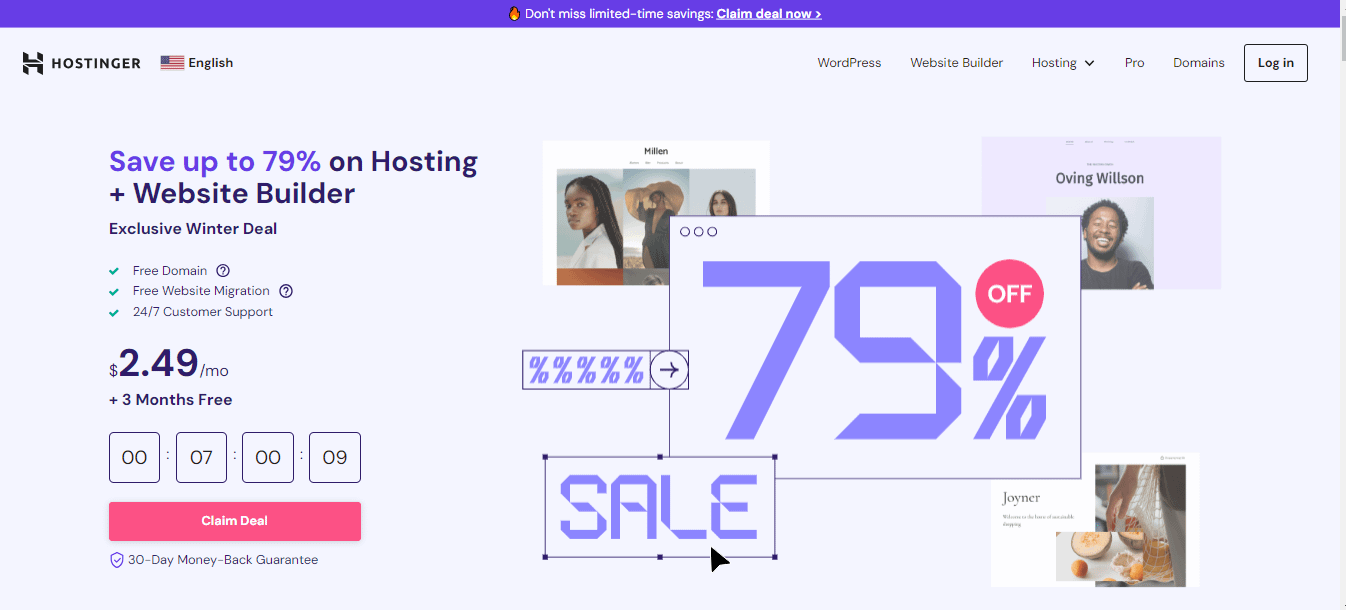Open the WordPress menu item

[x=849, y=63]
